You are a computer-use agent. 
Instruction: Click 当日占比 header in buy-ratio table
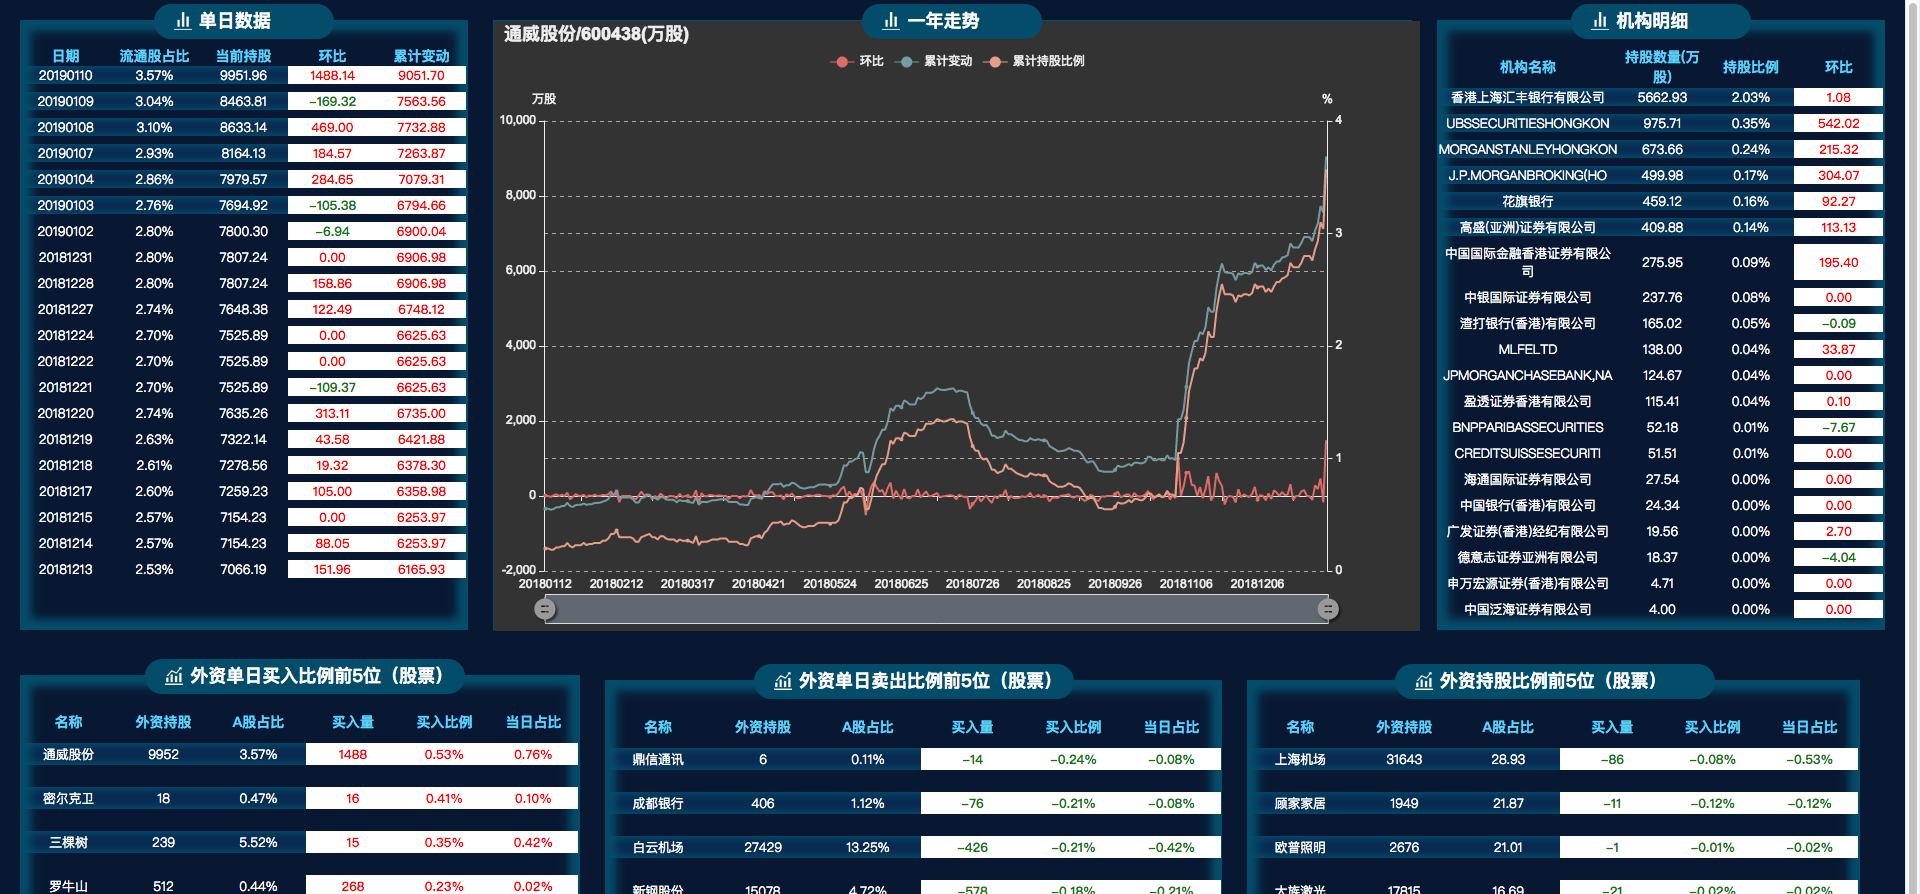(x=533, y=722)
